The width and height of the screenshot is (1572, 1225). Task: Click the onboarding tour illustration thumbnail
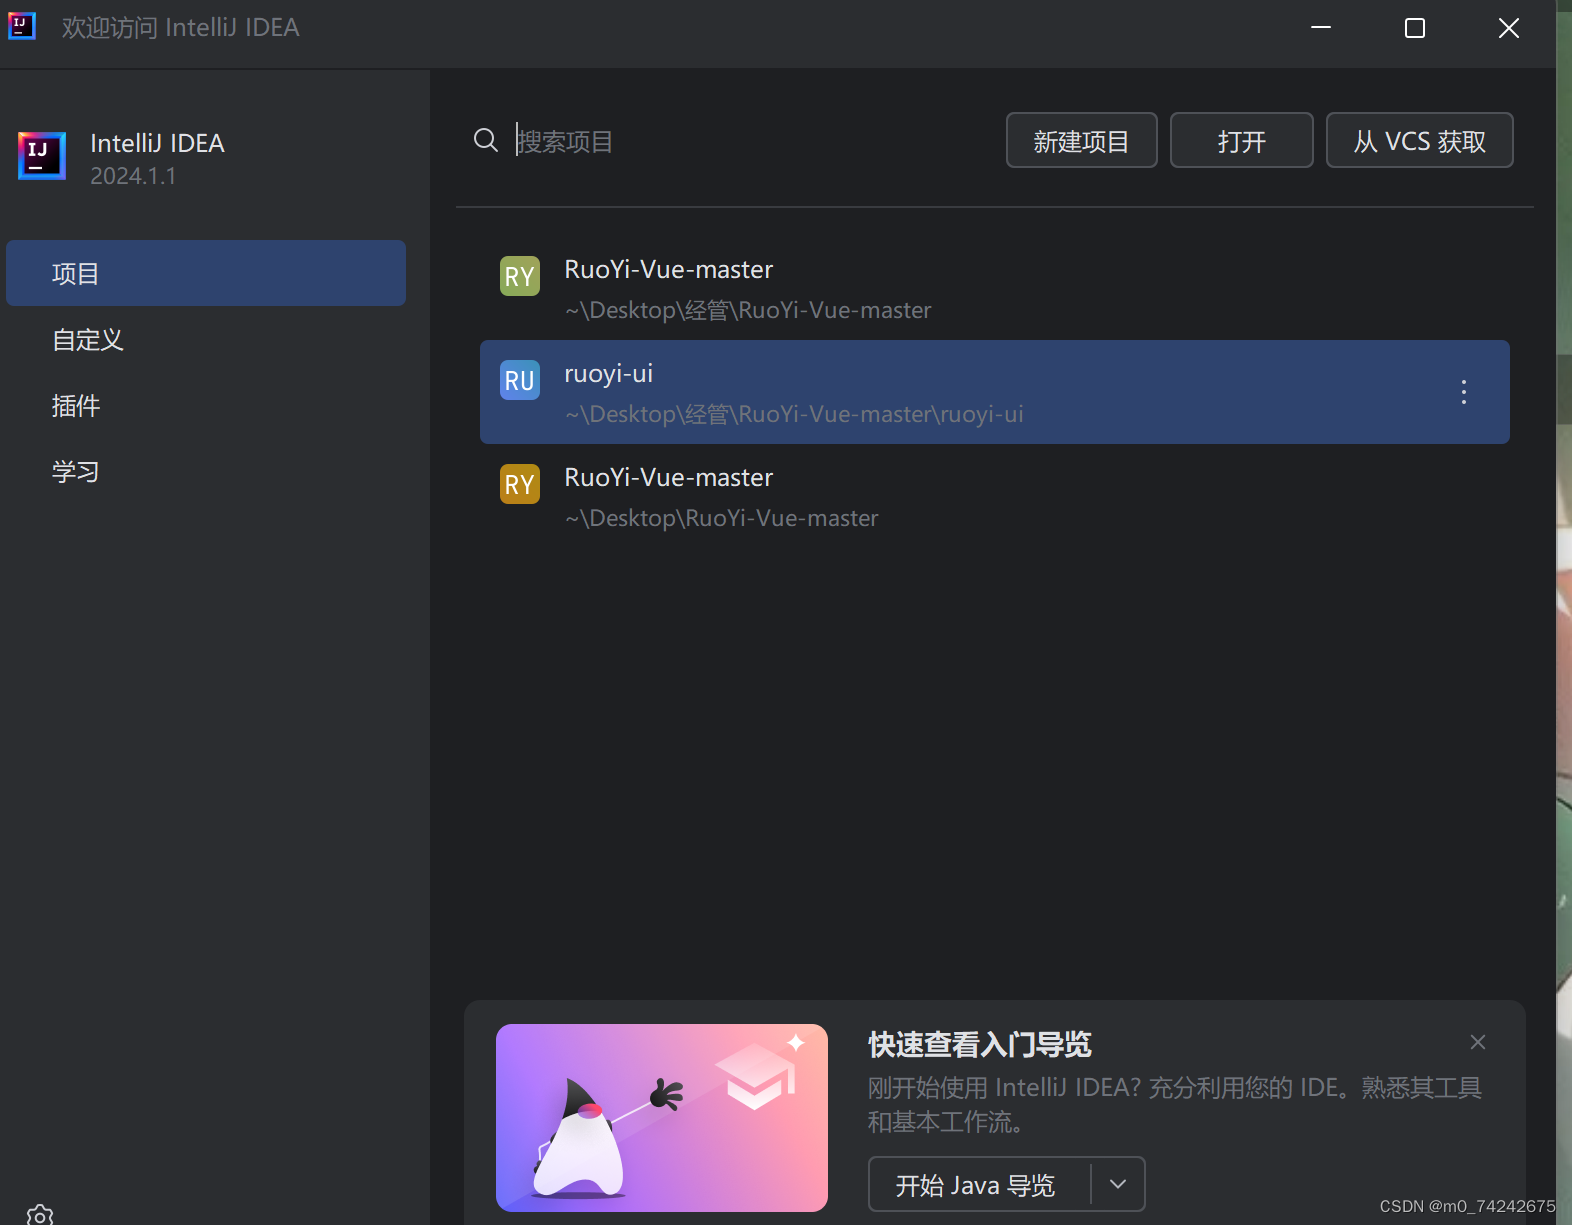[662, 1118]
